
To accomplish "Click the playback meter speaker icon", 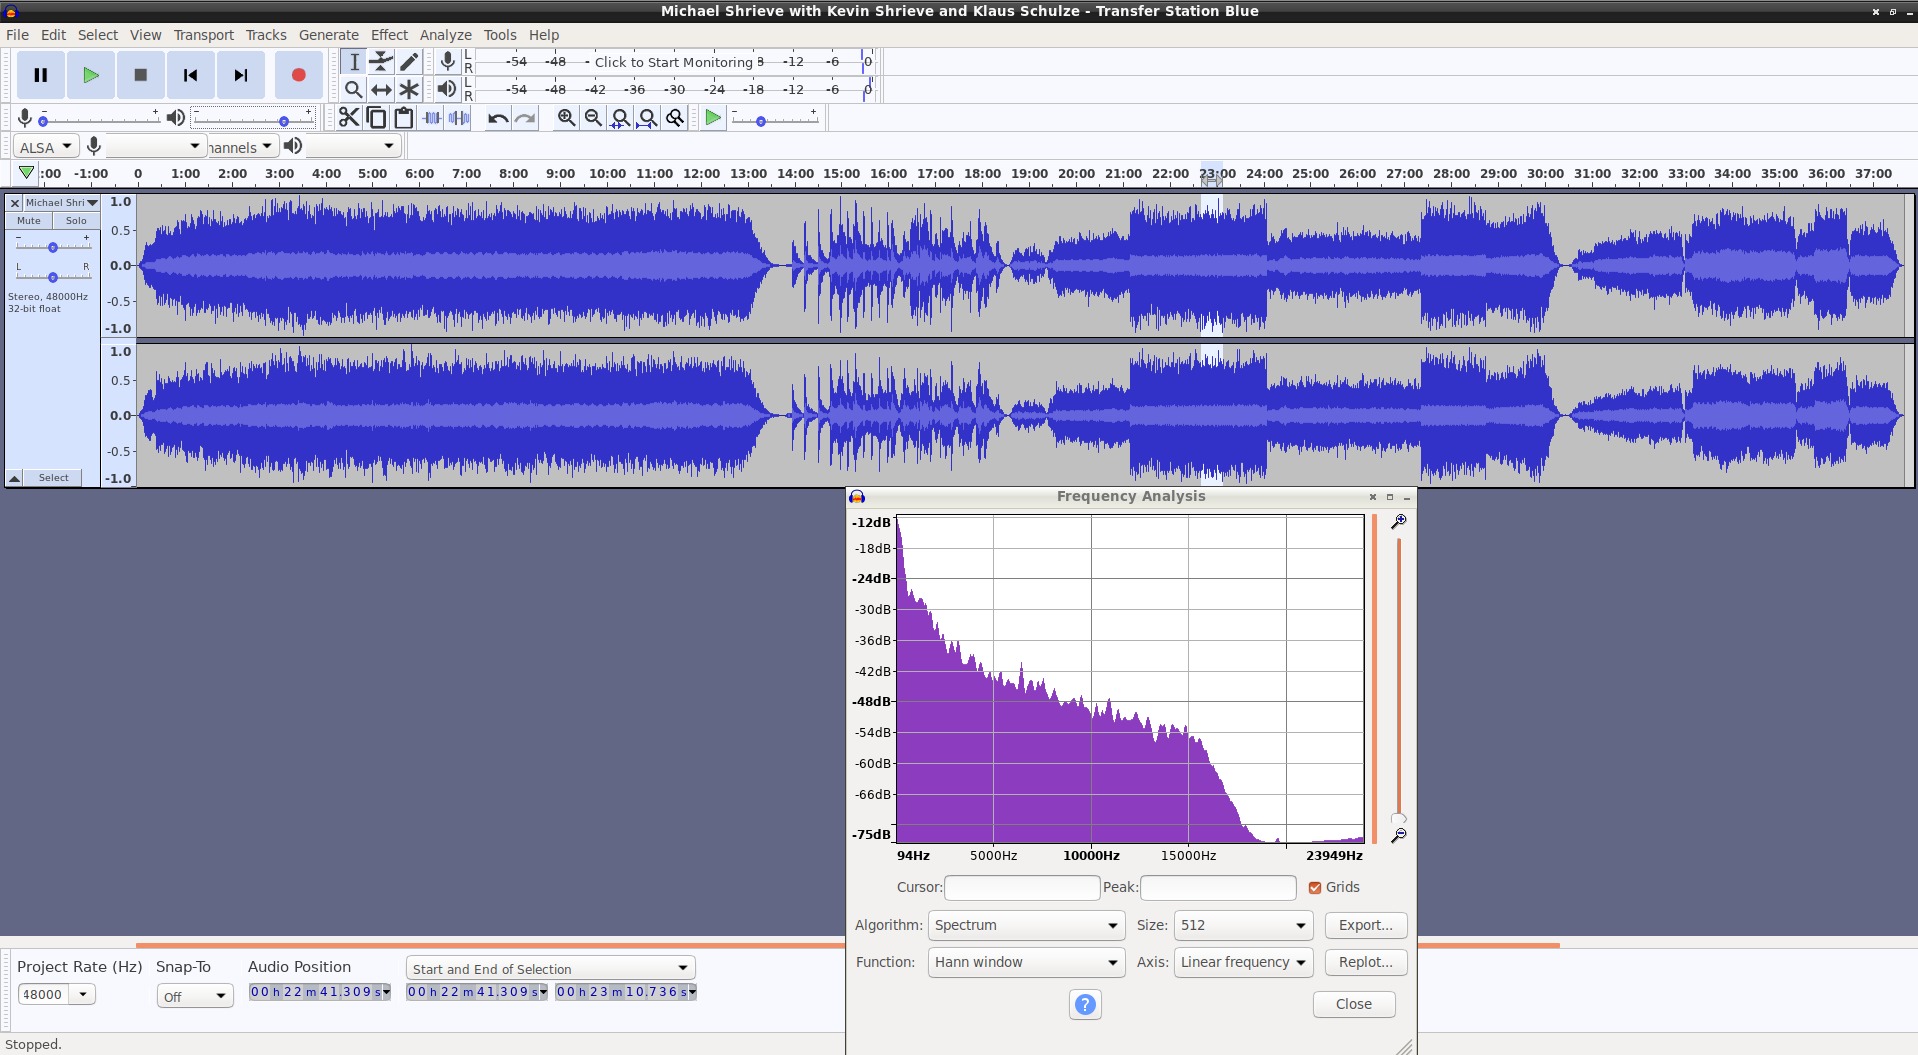I will pos(447,89).
